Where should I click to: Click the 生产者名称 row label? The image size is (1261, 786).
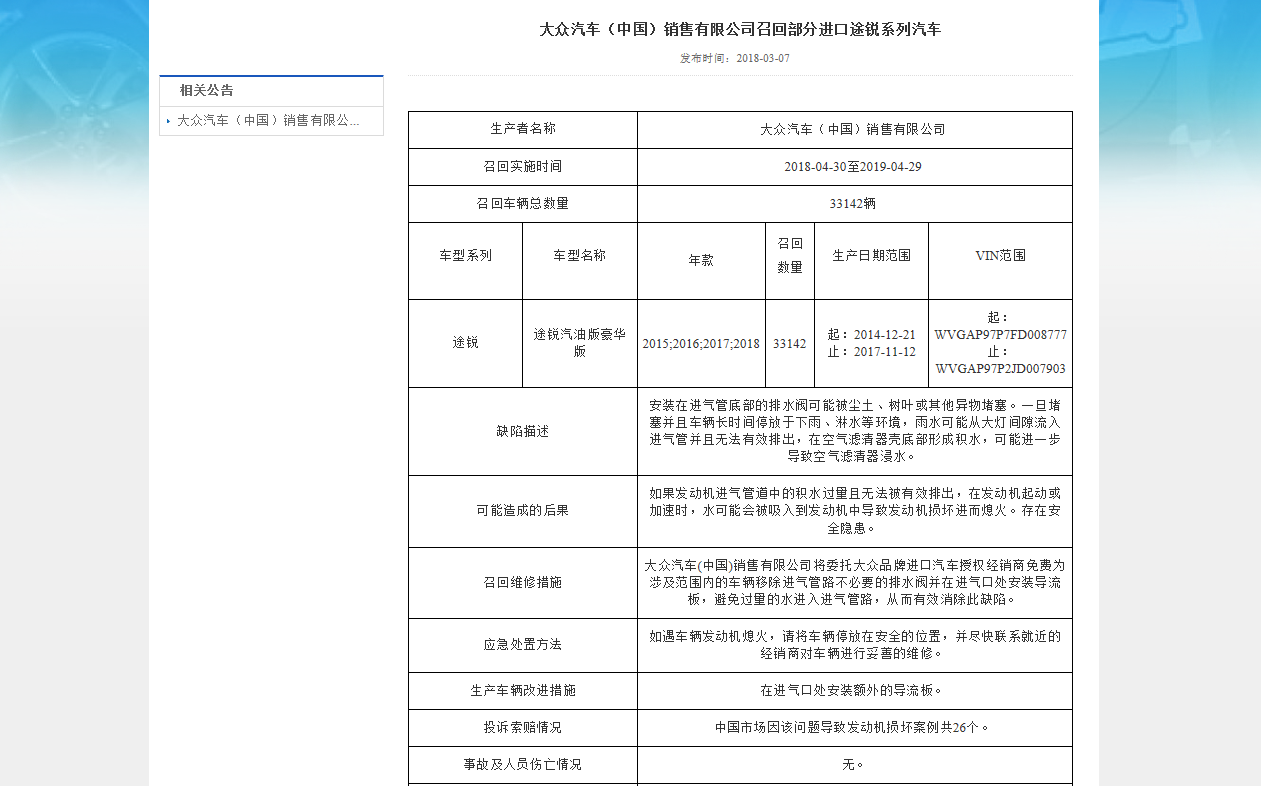coord(523,129)
